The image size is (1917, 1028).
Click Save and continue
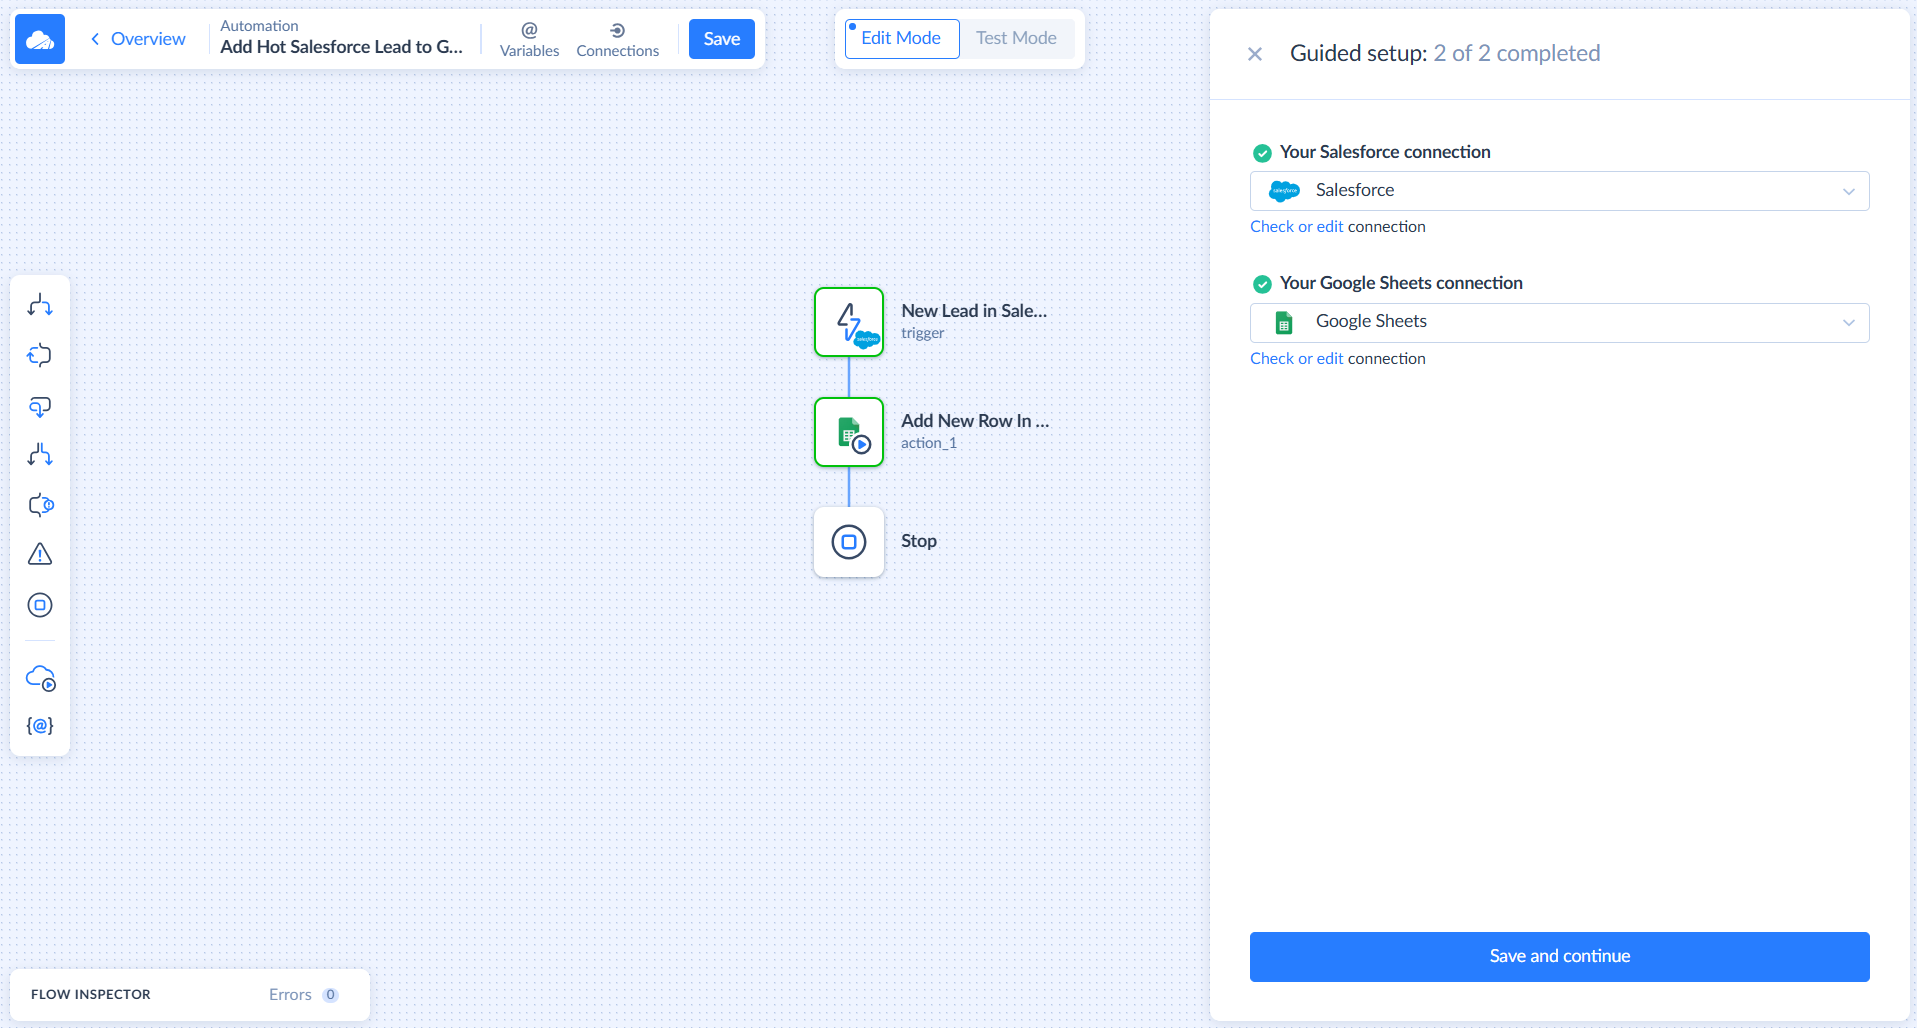pos(1559,956)
